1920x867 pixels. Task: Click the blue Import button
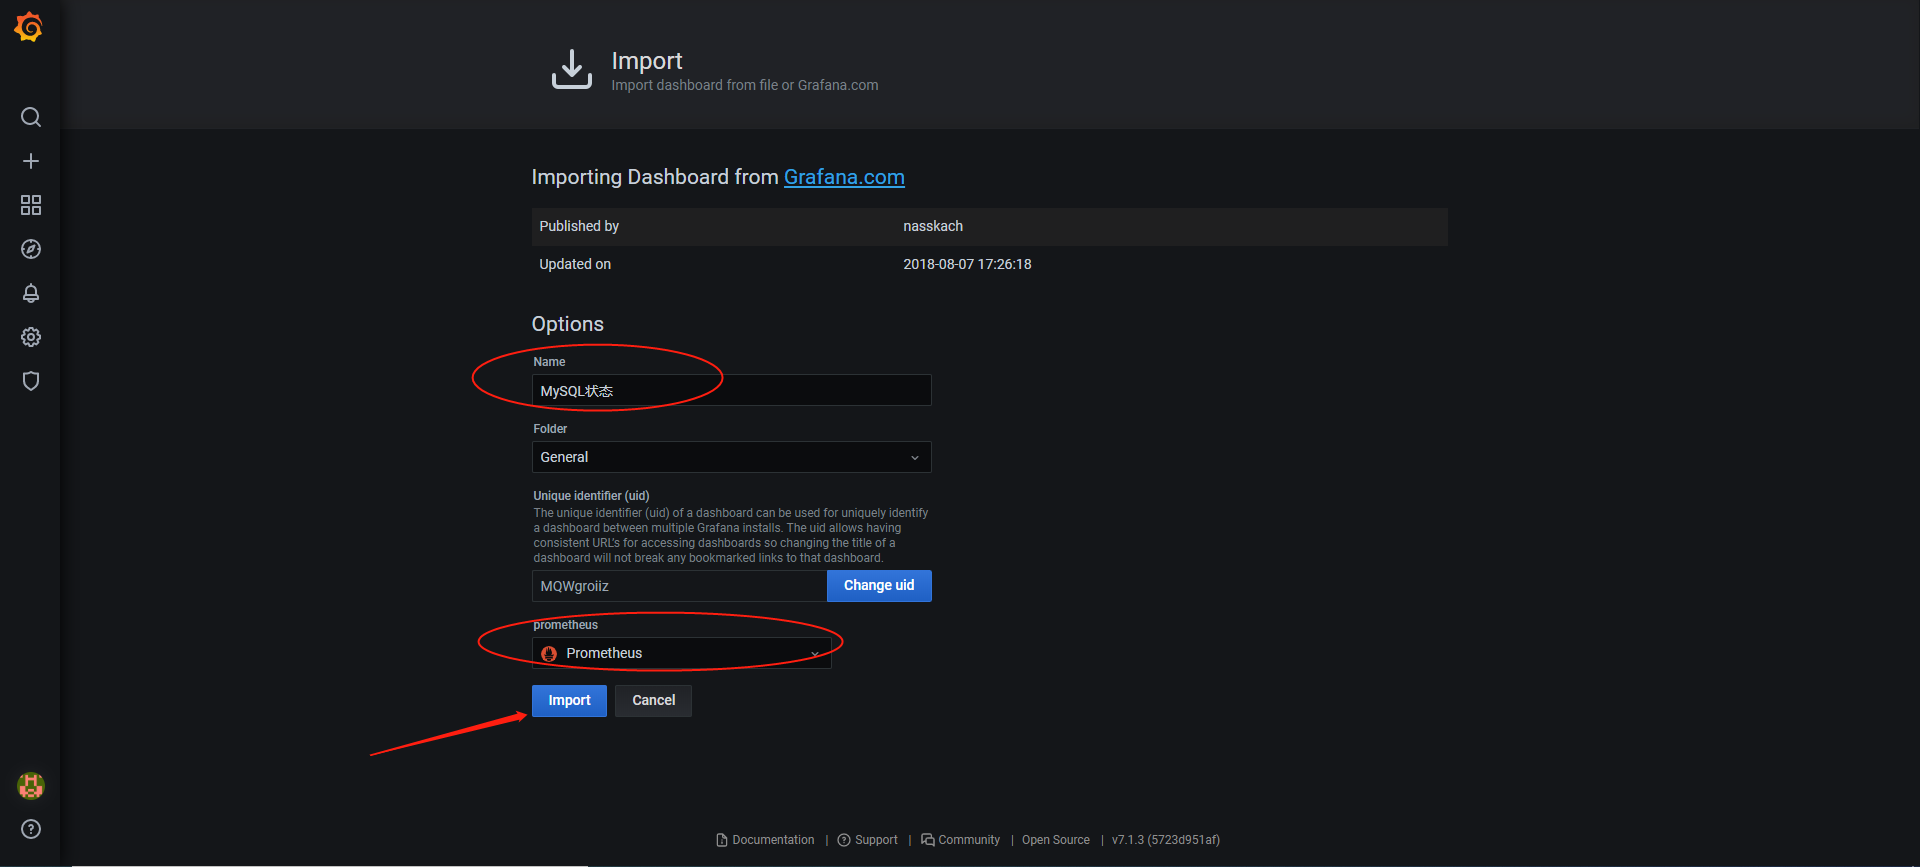click(x=569, y=701)
